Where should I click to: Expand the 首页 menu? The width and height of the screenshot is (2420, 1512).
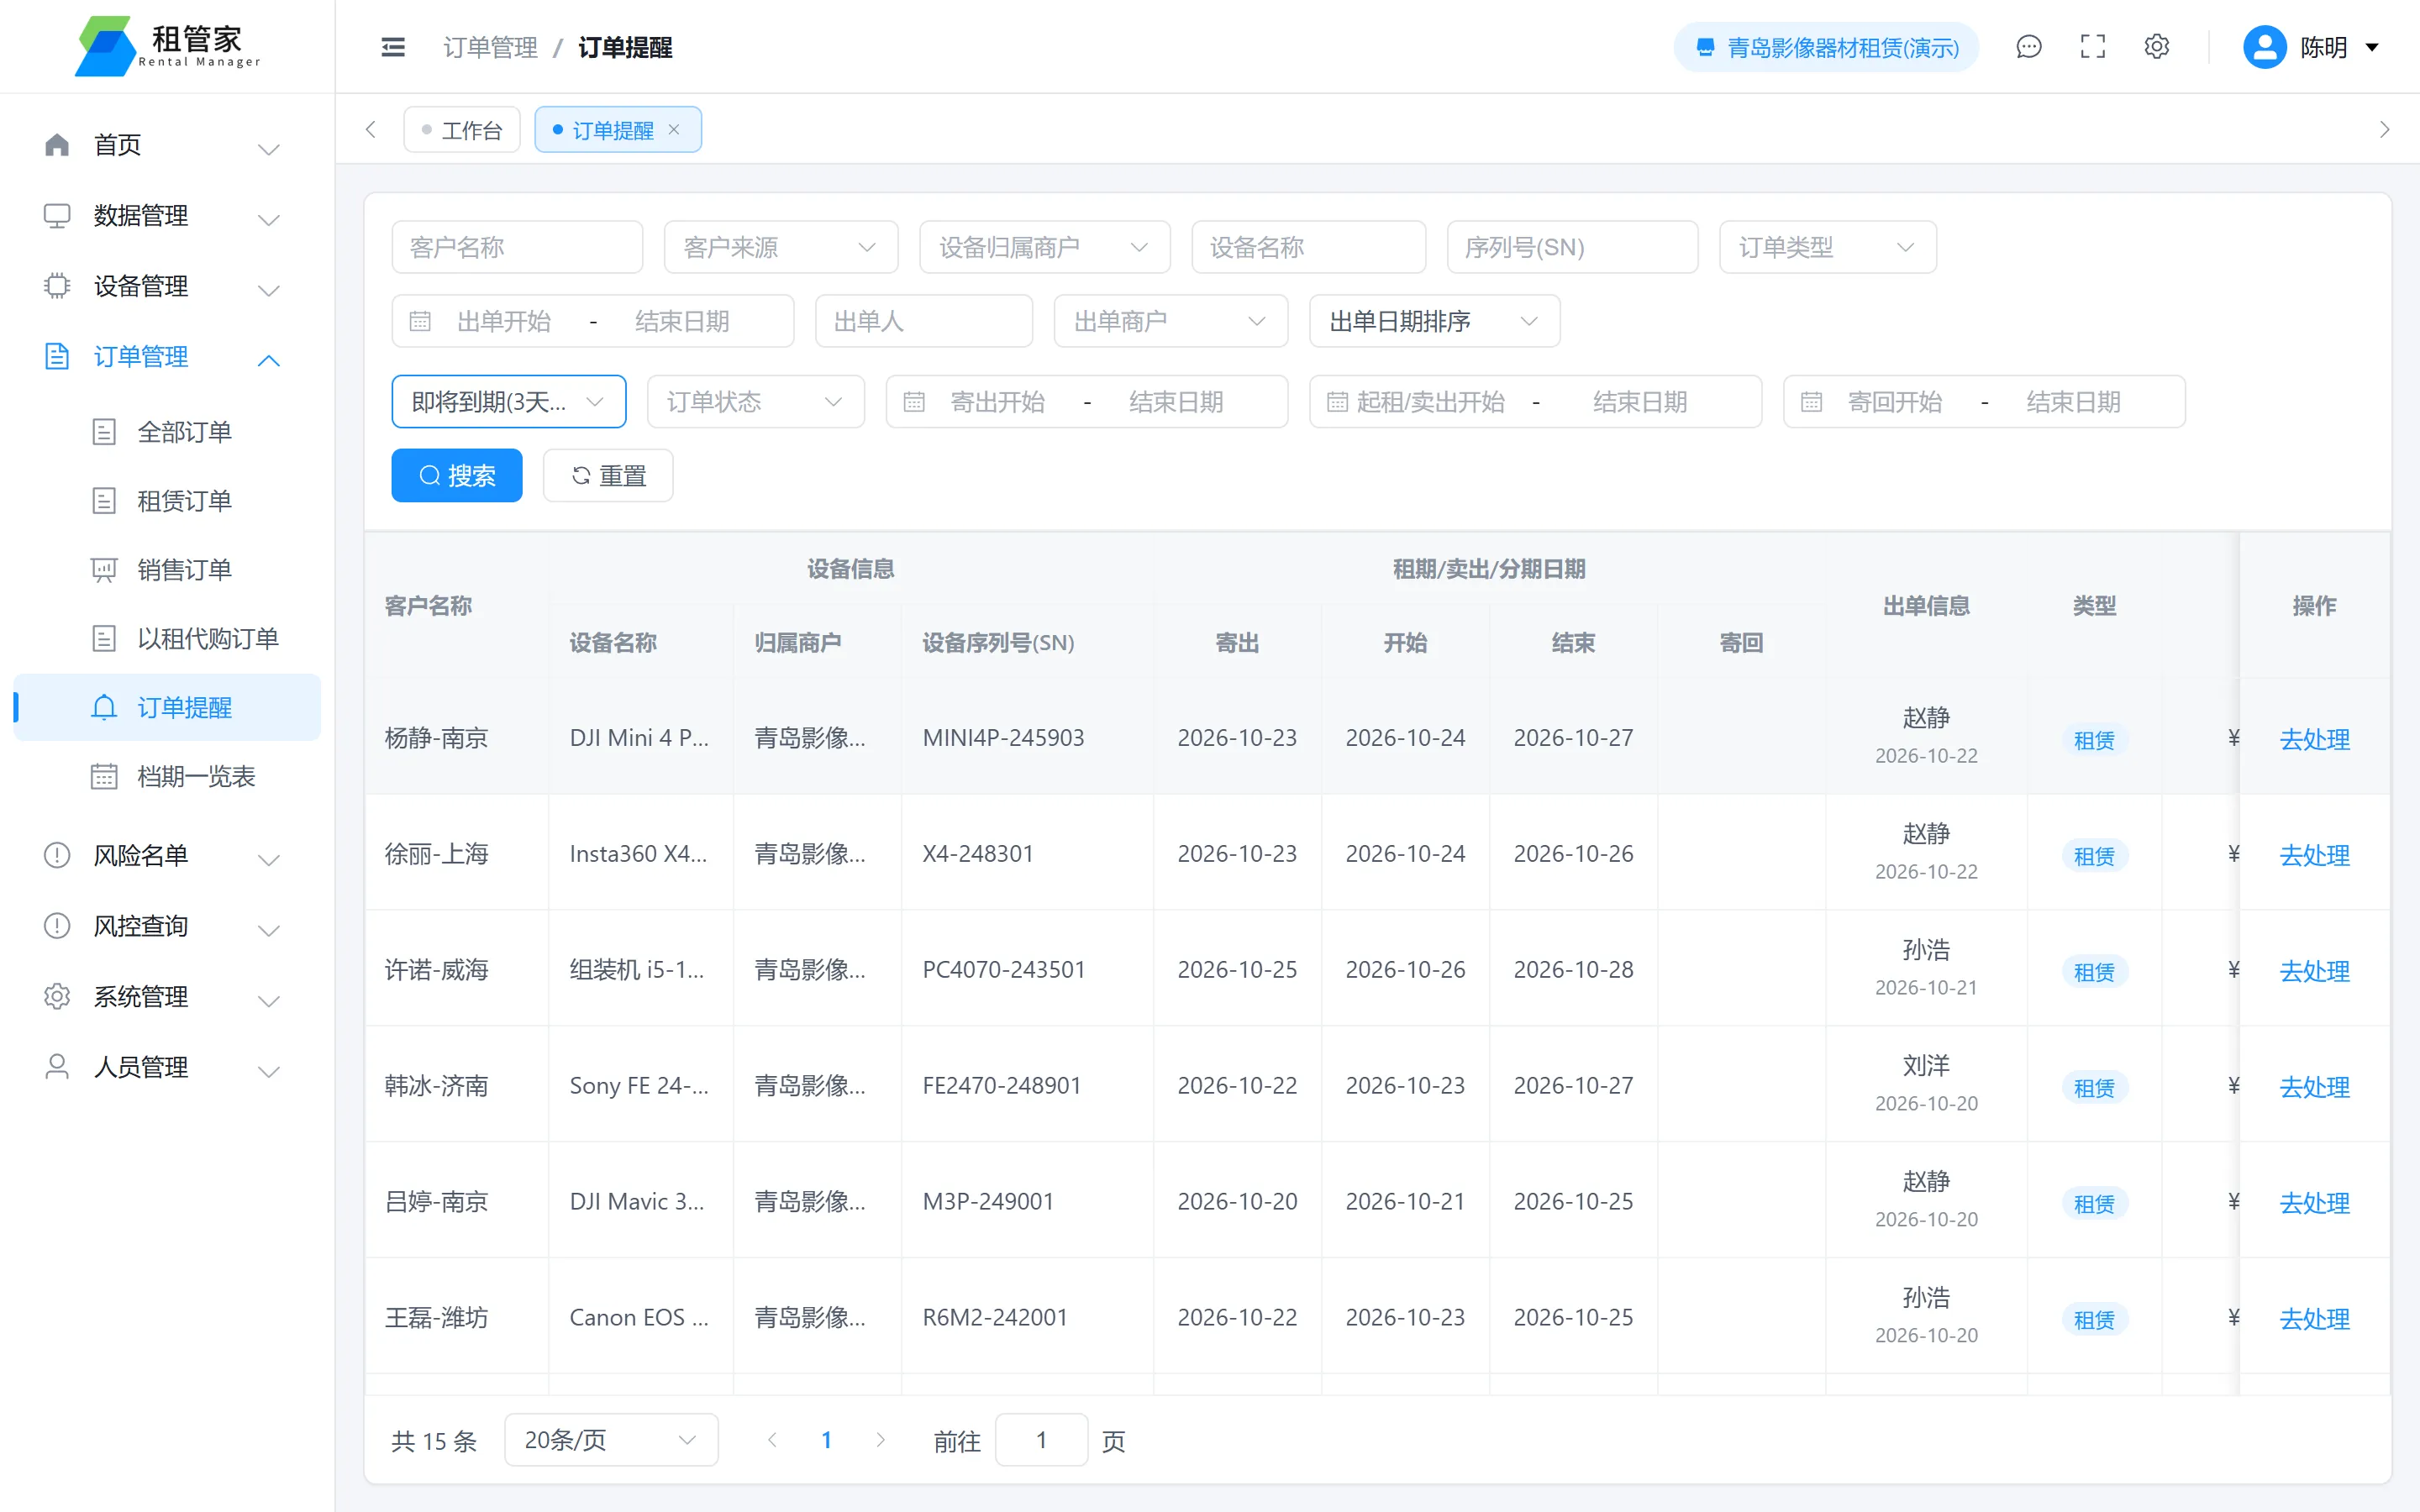click(167, 146)
